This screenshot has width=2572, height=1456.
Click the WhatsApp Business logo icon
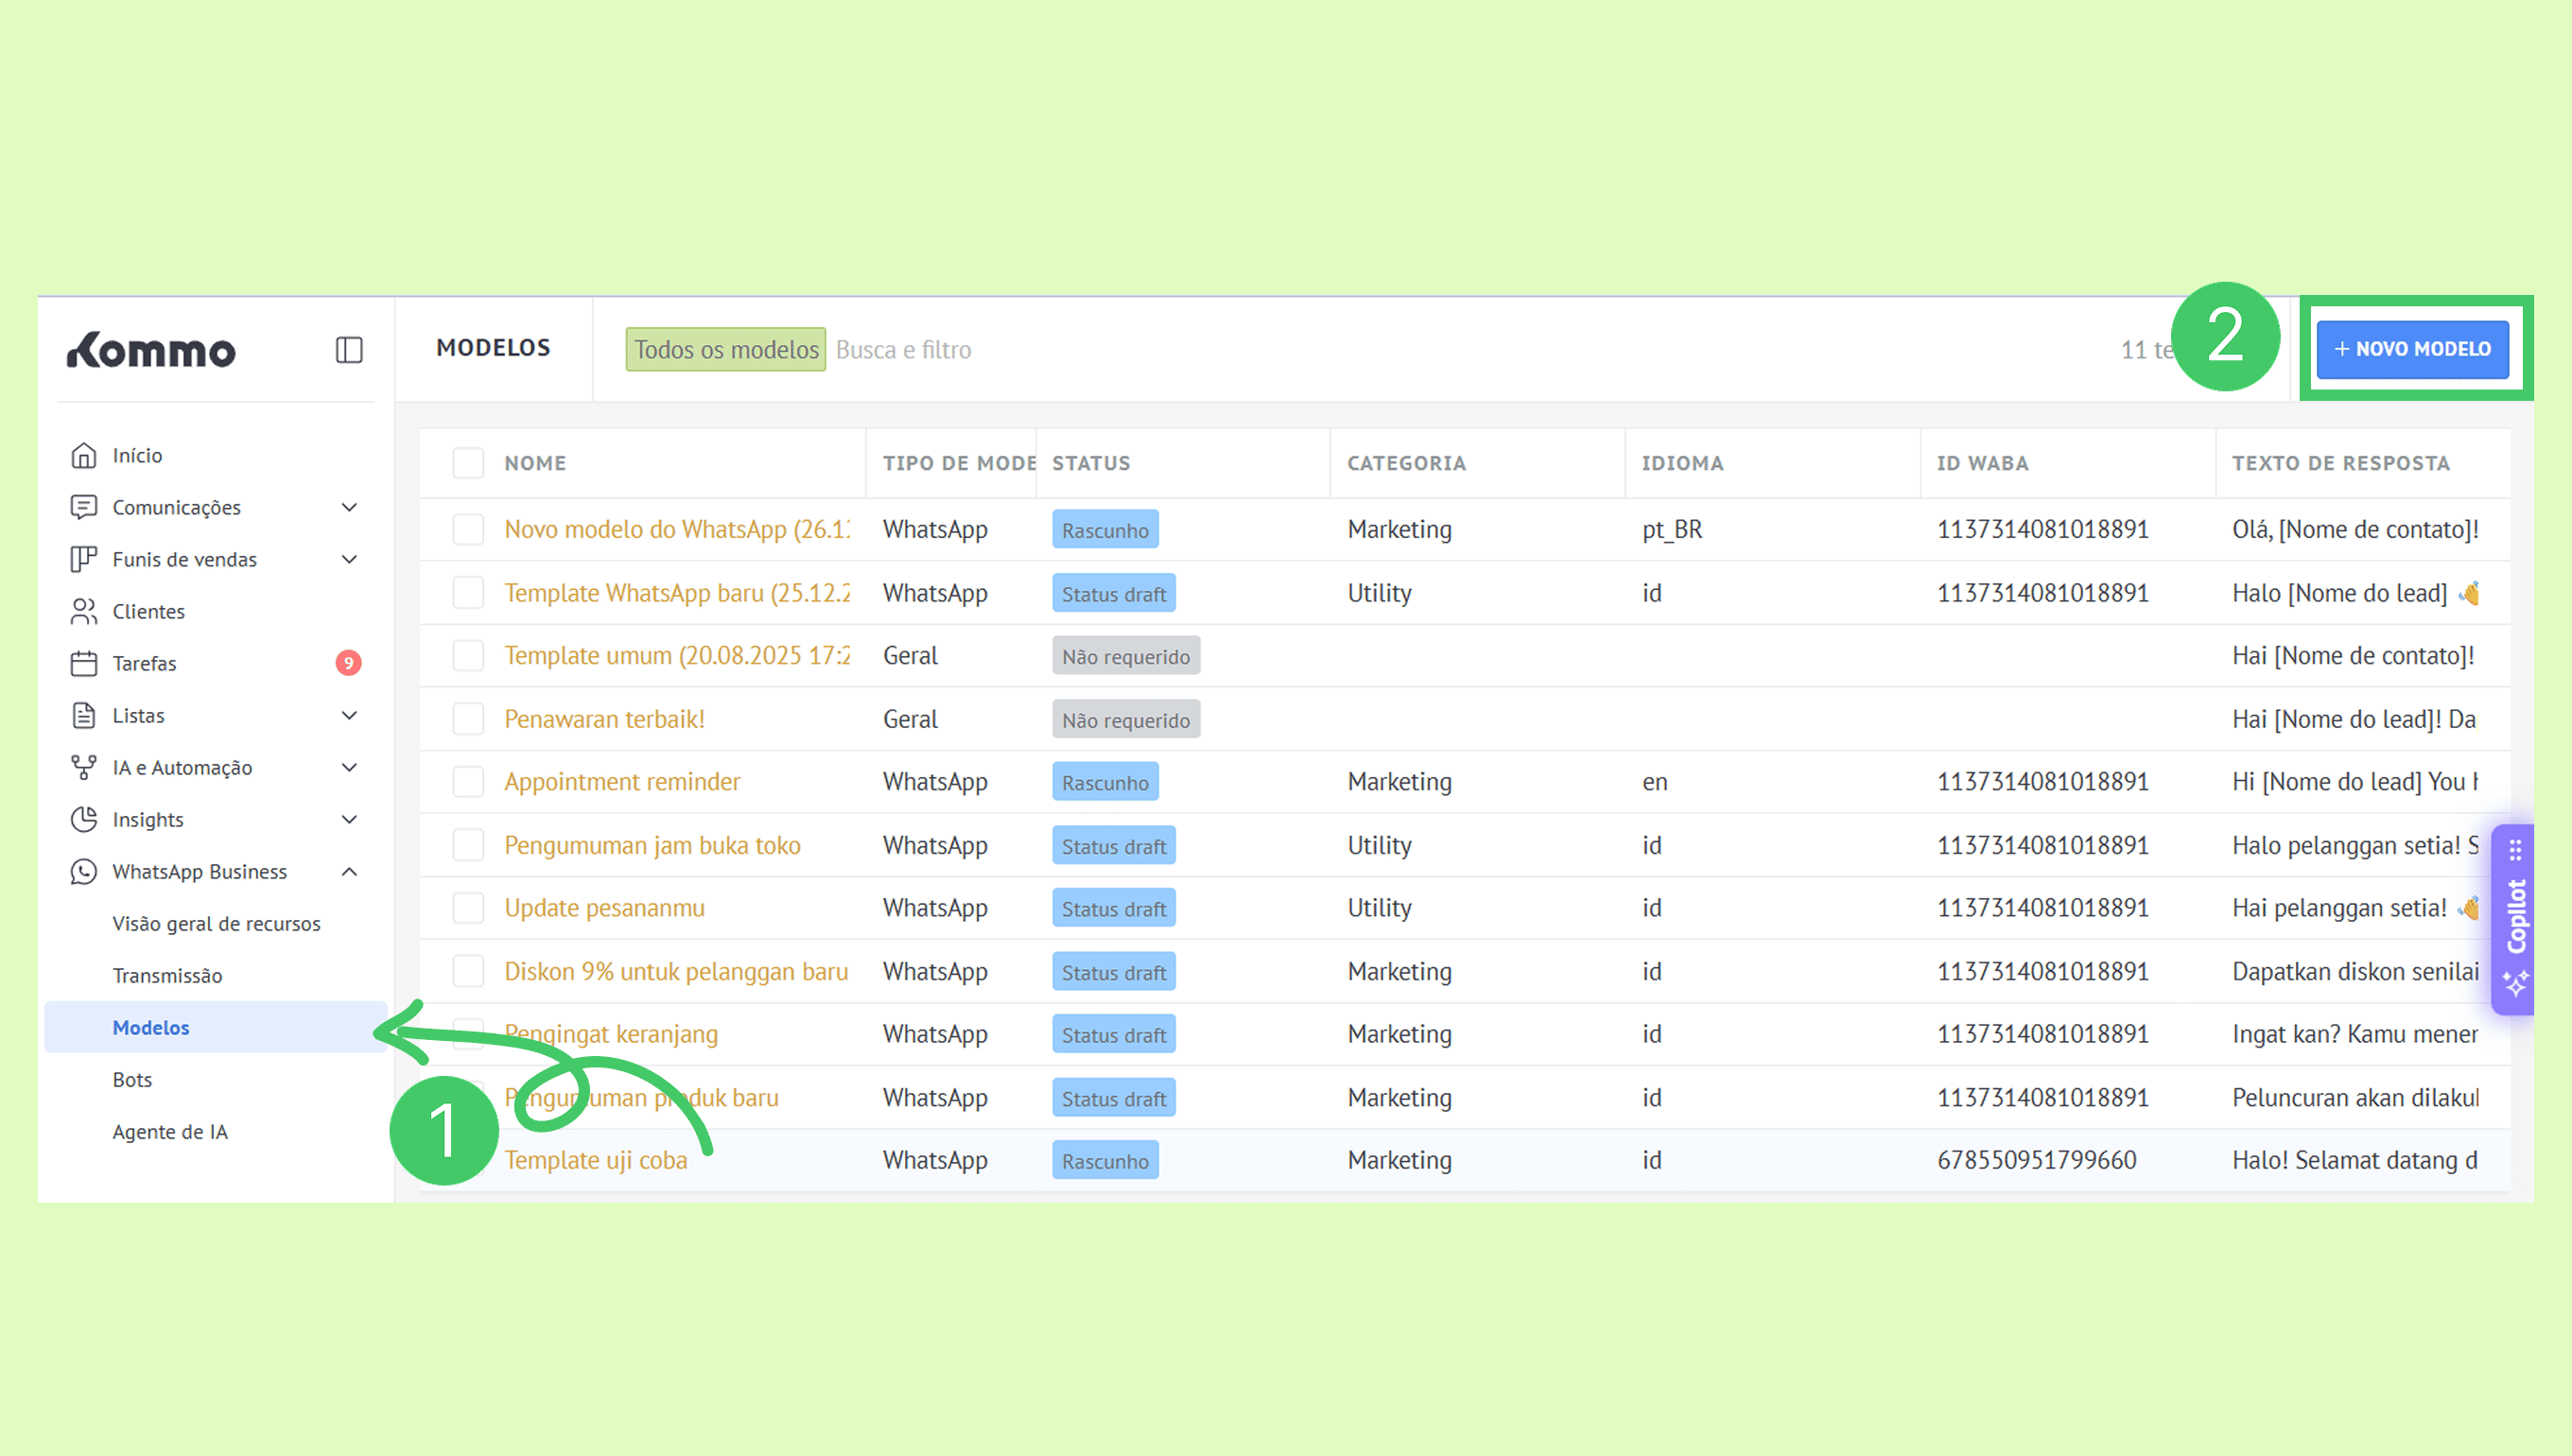(x=84, y=871)
